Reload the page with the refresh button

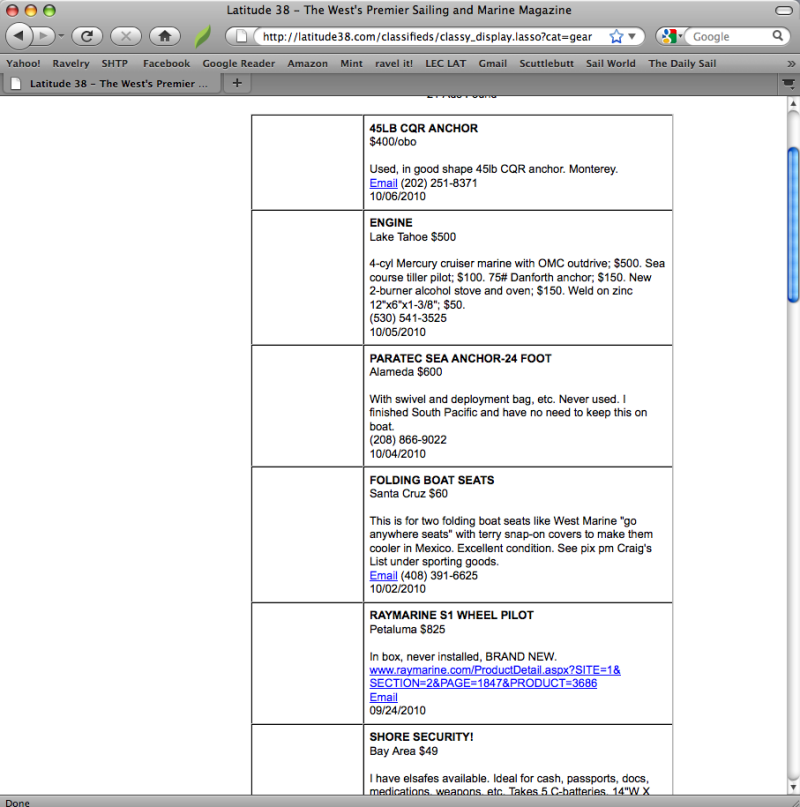(87, 36)
